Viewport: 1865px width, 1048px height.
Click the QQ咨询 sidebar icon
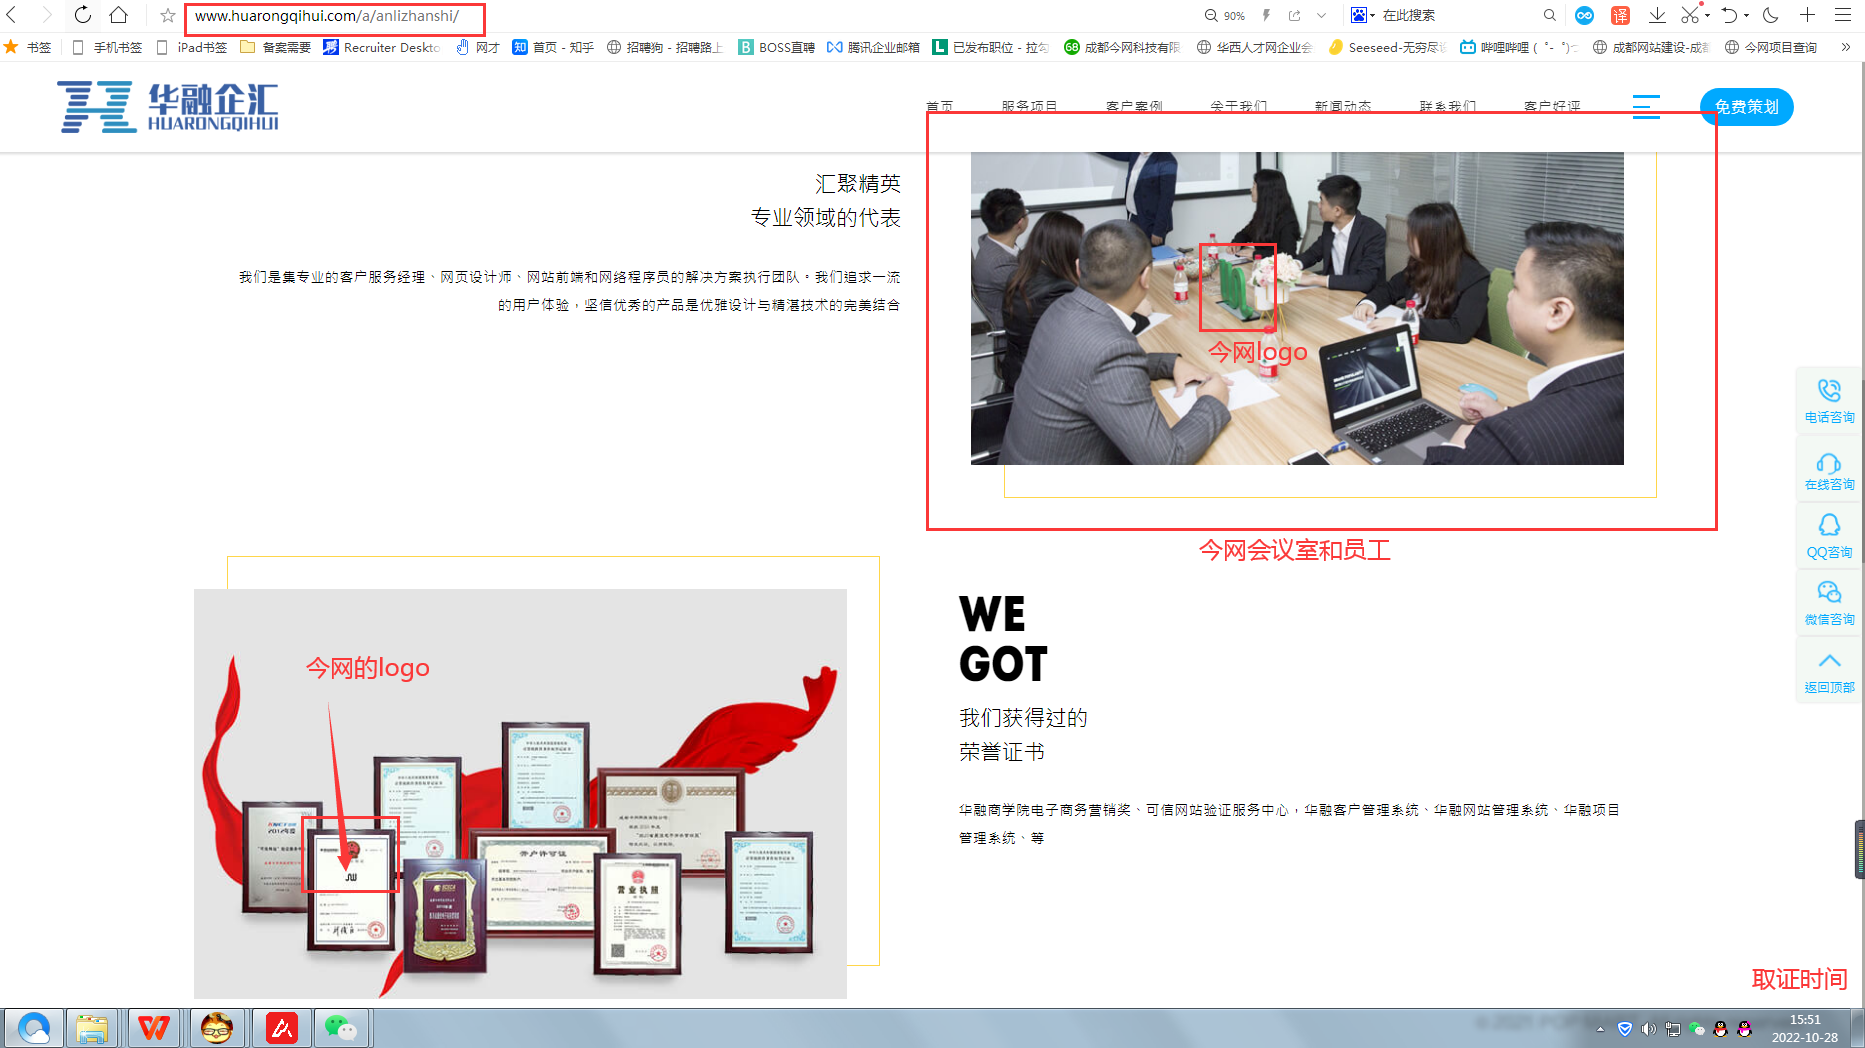pyautogui.click(x=1829, y=536)
